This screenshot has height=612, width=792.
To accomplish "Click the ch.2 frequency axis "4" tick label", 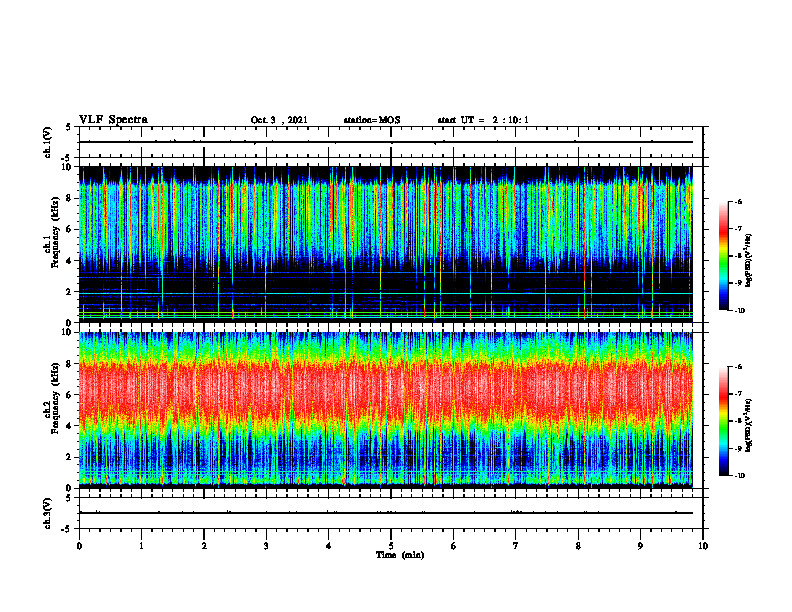I will [x=70, y=426].
